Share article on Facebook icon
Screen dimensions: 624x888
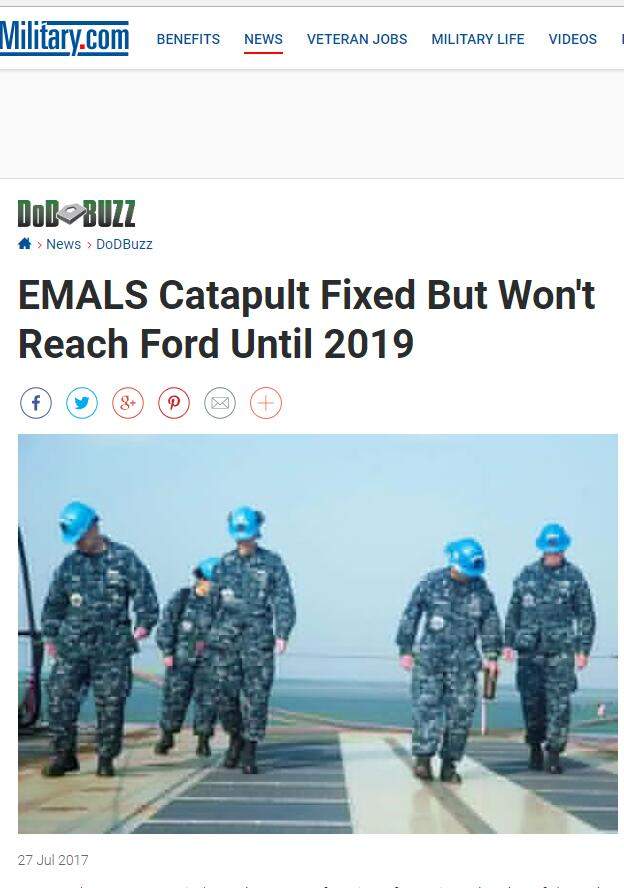point(36,403)
